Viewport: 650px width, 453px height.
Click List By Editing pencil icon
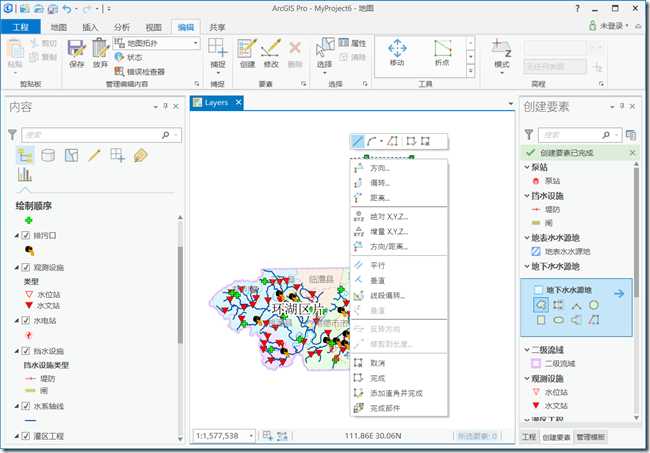point(95,155)
